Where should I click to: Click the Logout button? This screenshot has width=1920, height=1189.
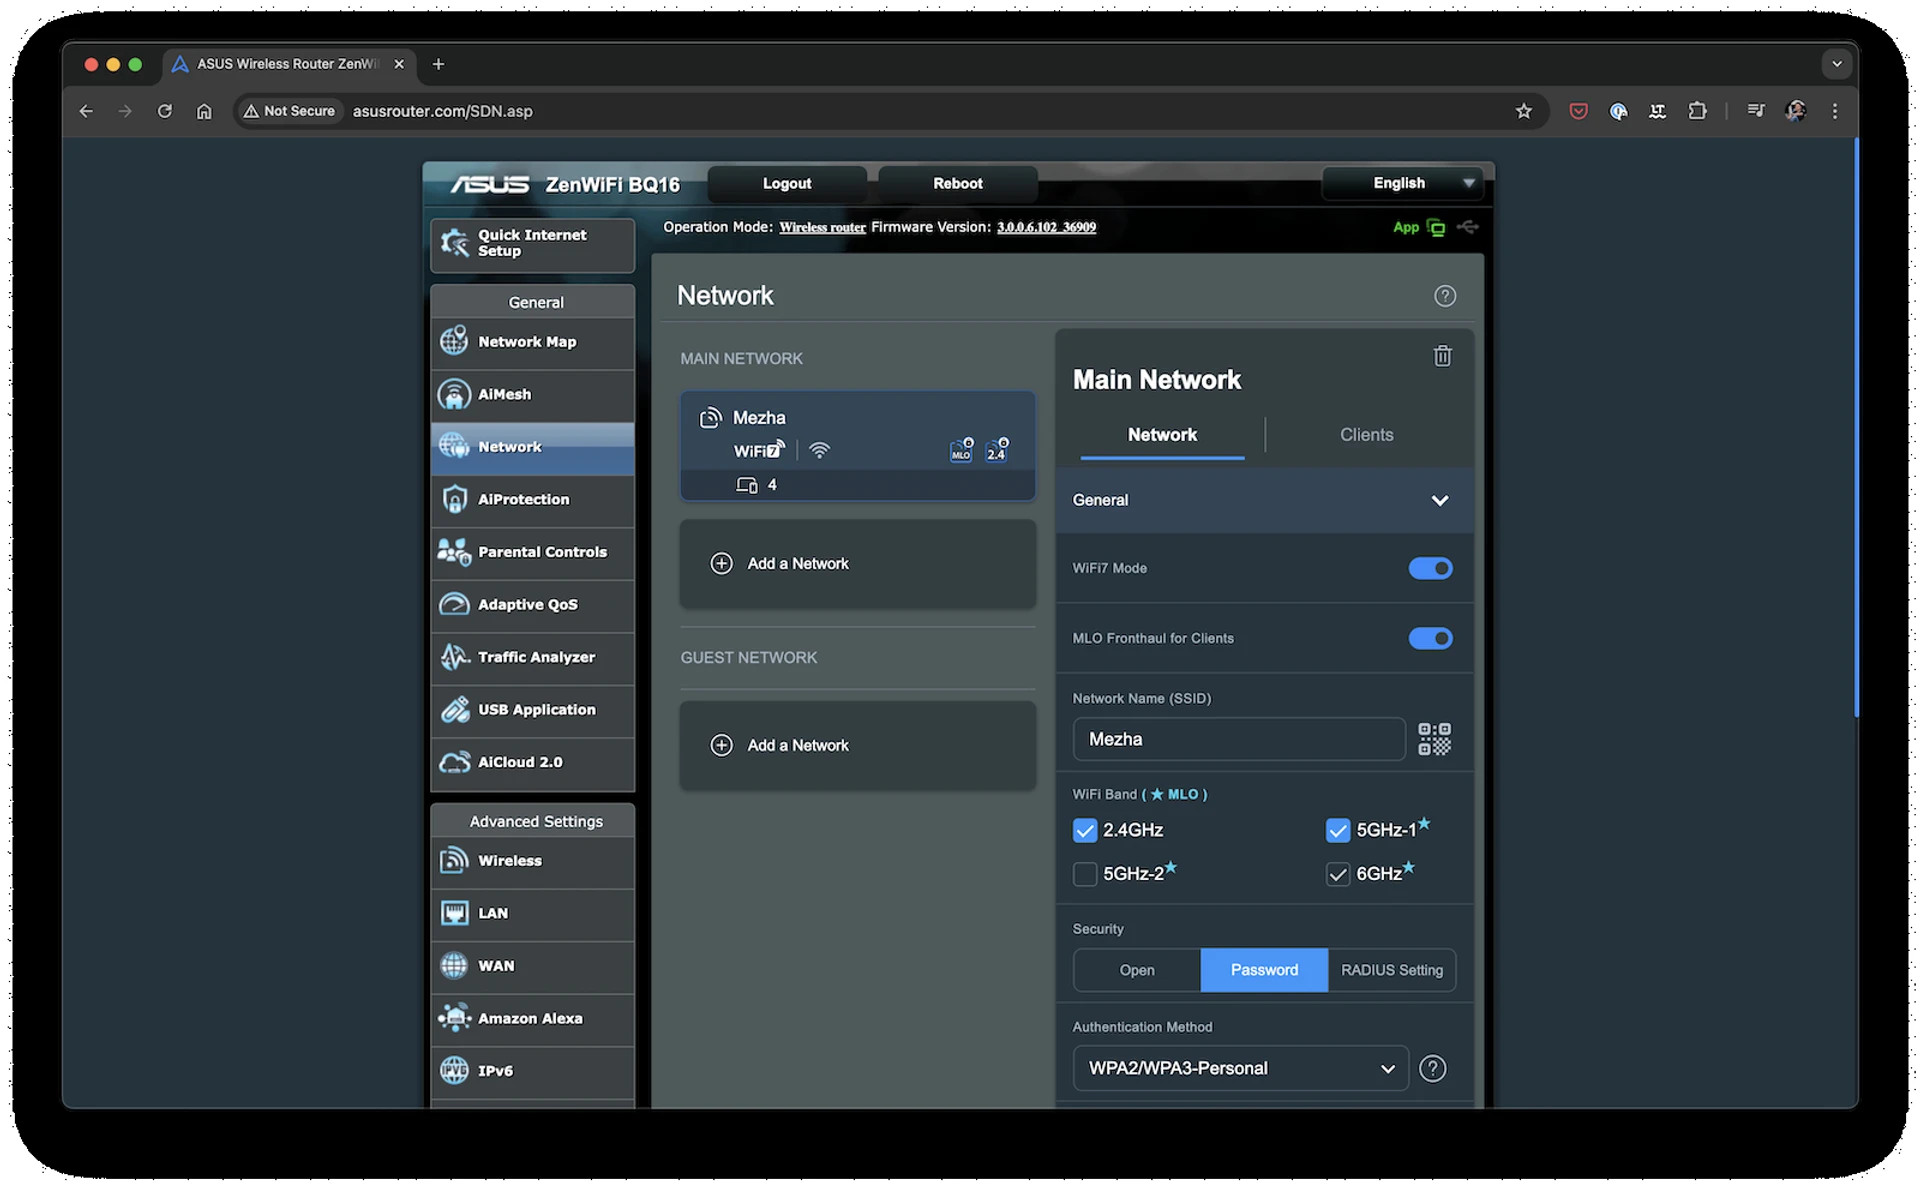click(x=786, y=183)
